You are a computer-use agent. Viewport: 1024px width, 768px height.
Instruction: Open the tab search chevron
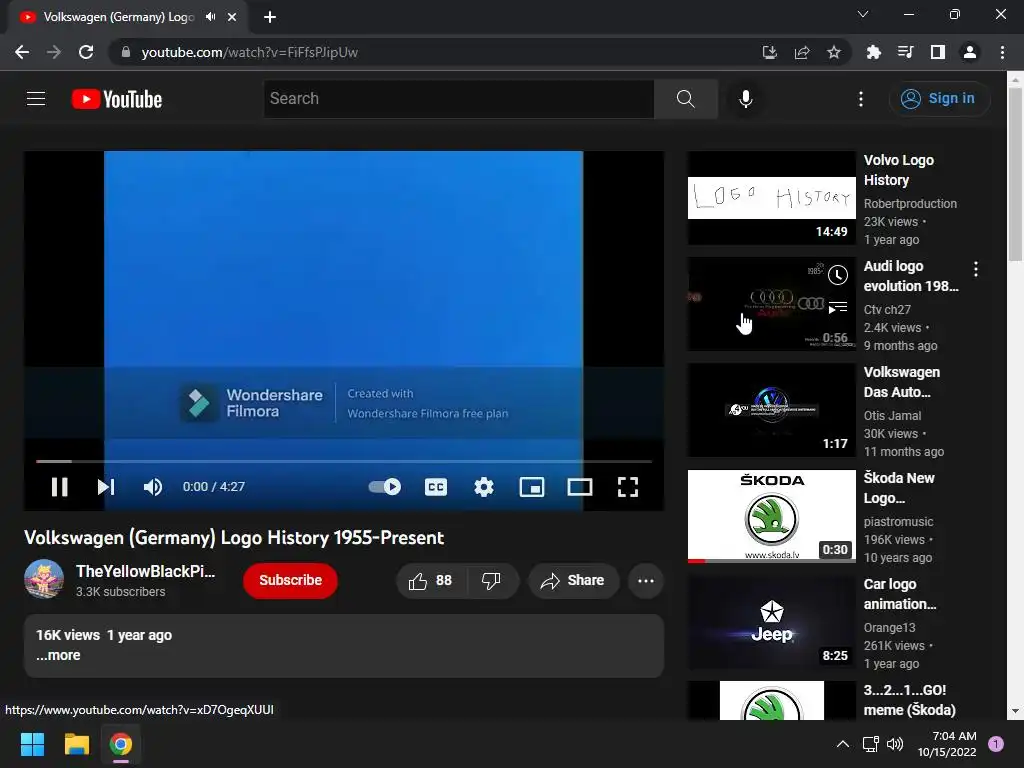coord(863,14)
